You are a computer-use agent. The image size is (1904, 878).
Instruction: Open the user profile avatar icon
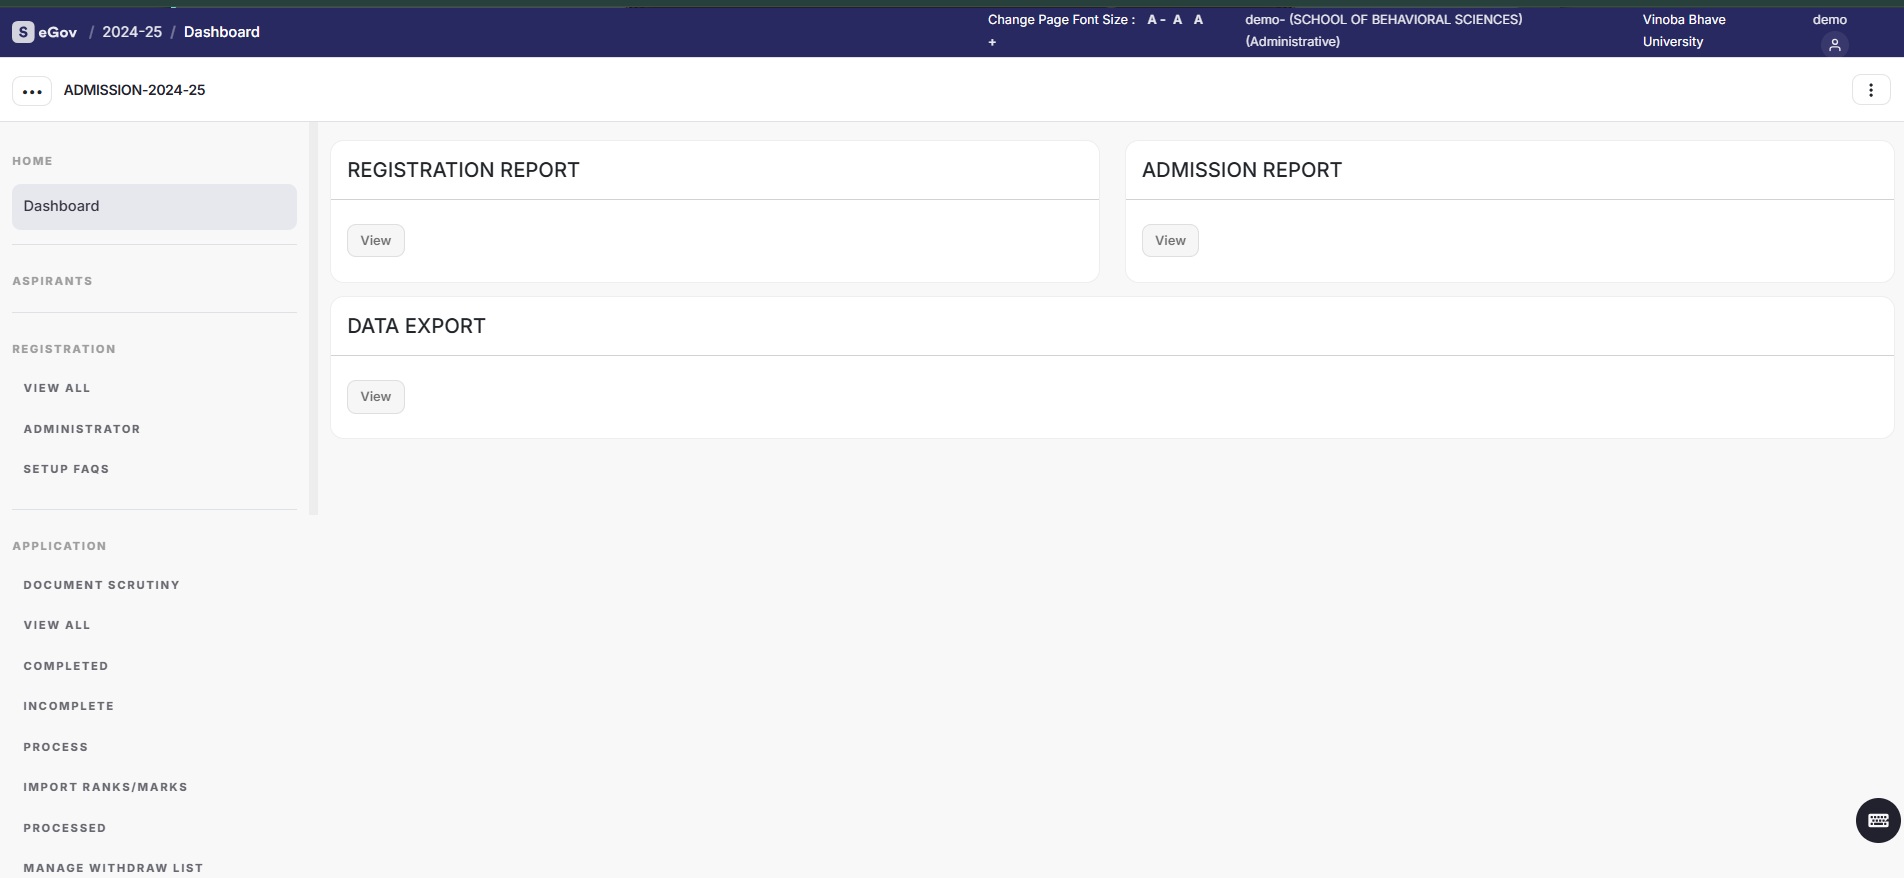pos(1834,45)
